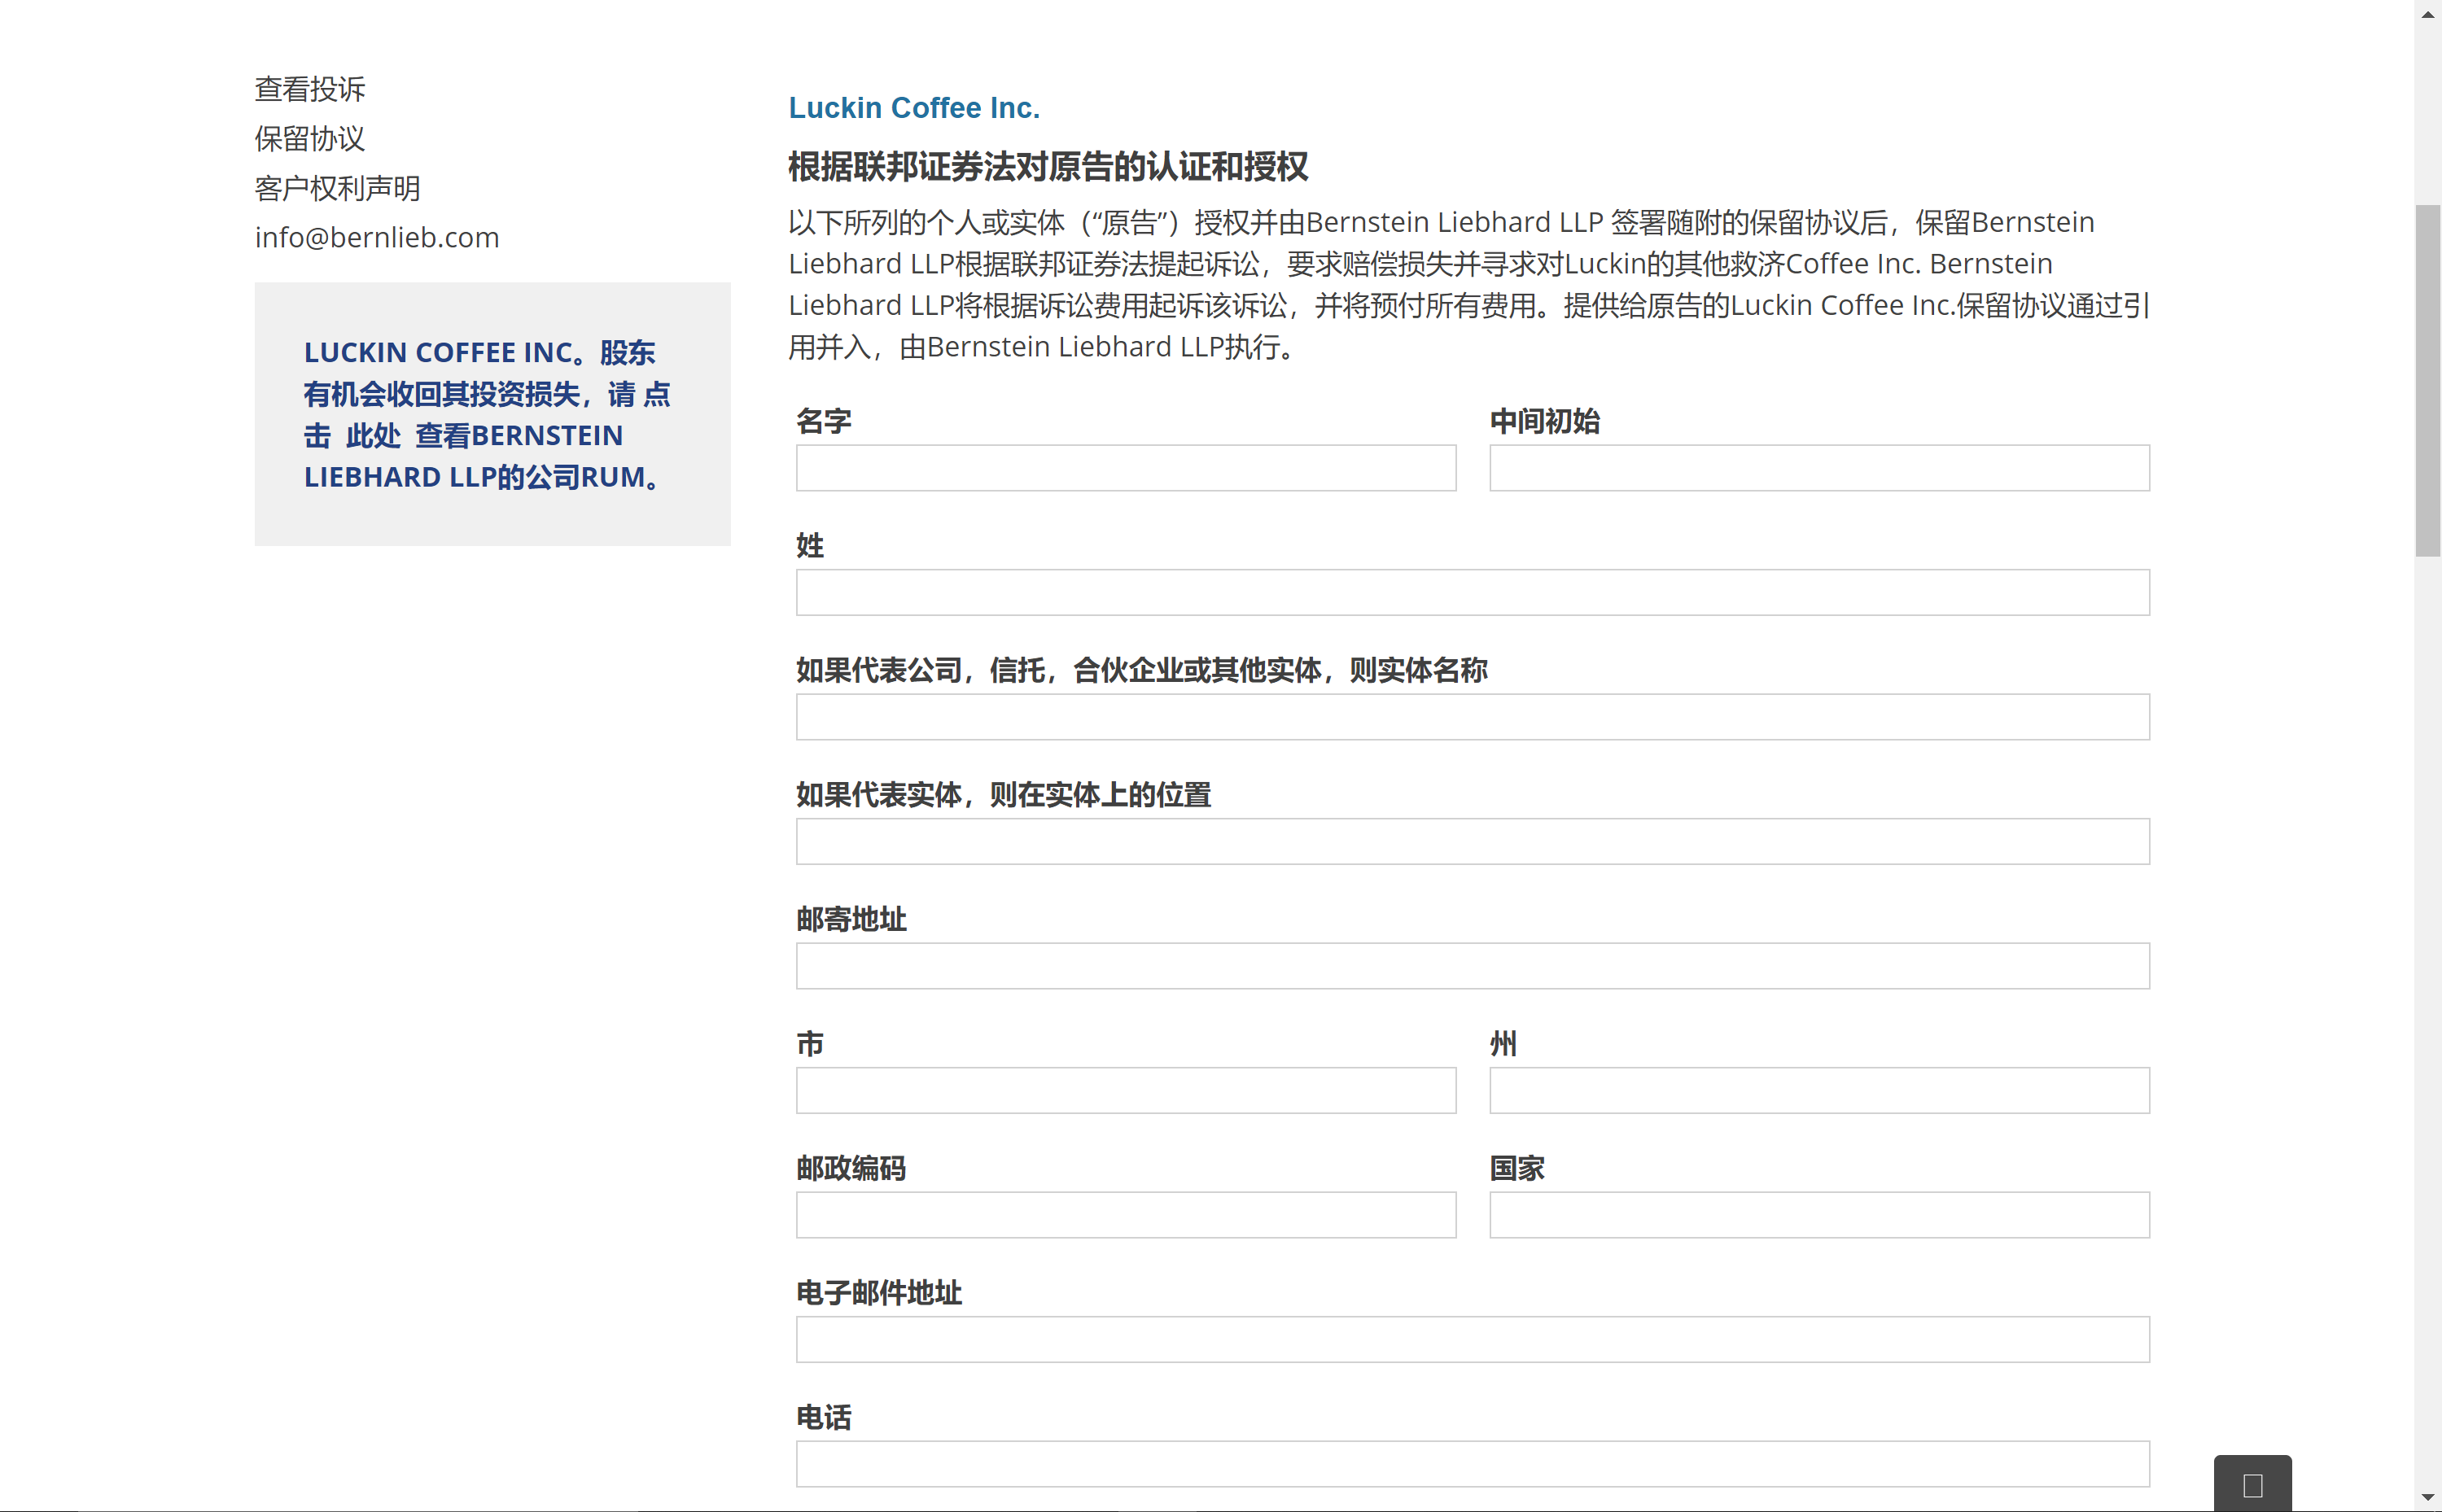Click the 国家 country input field
Viewport: 2442px width, 1512px height.
[1819, 1215]
